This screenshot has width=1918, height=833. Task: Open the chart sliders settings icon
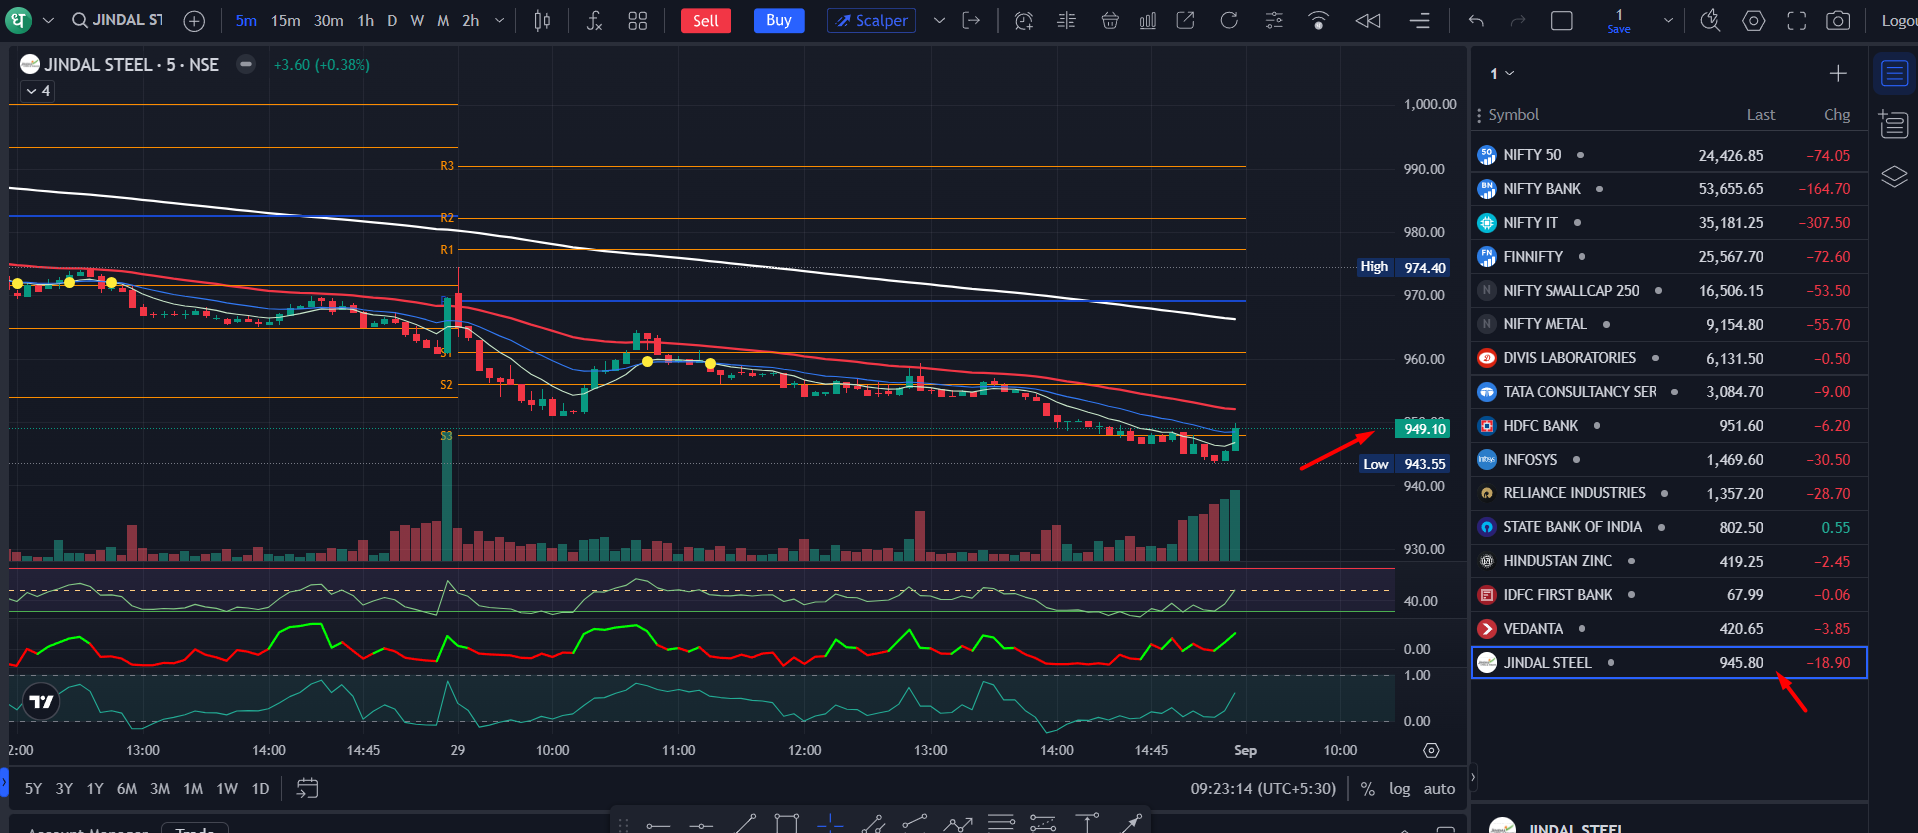click(x=1274, y=20)
